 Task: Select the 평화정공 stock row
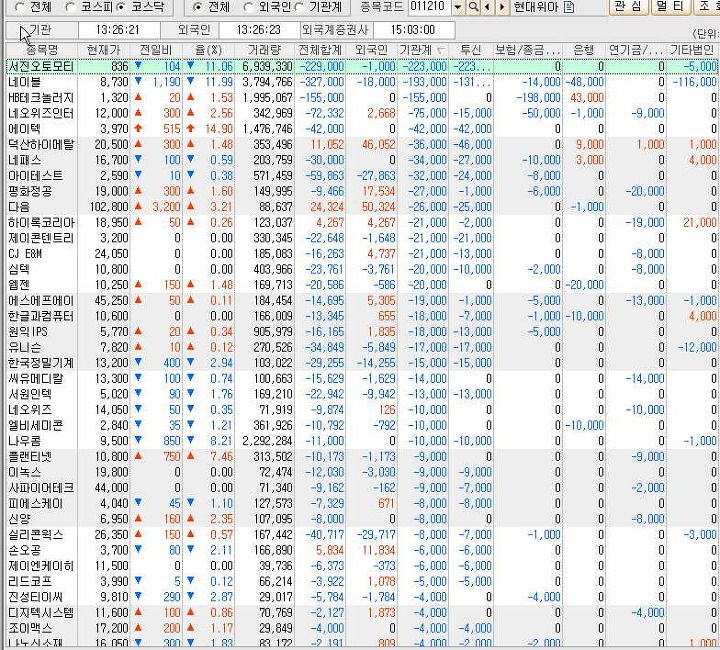pyautogui.click(x=362, y=191)
